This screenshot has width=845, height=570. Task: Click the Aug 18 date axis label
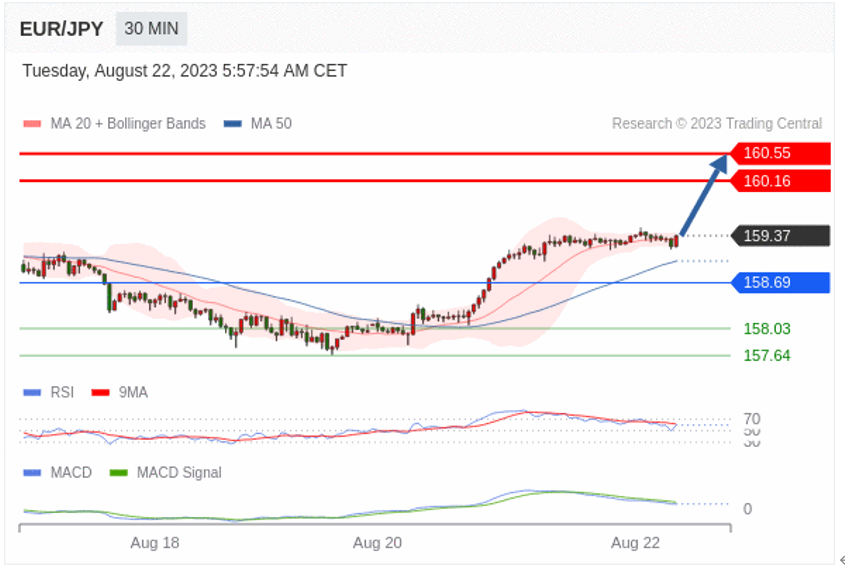click(x=155, y=543)
